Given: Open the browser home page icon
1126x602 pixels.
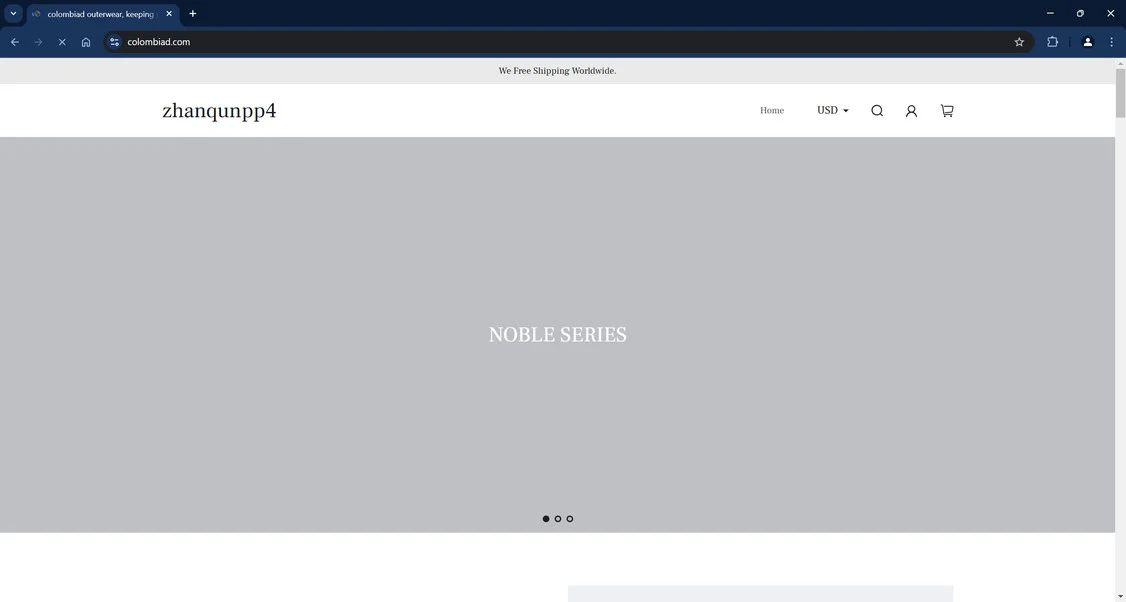Looking at the screenshot, I should [85, 42].
